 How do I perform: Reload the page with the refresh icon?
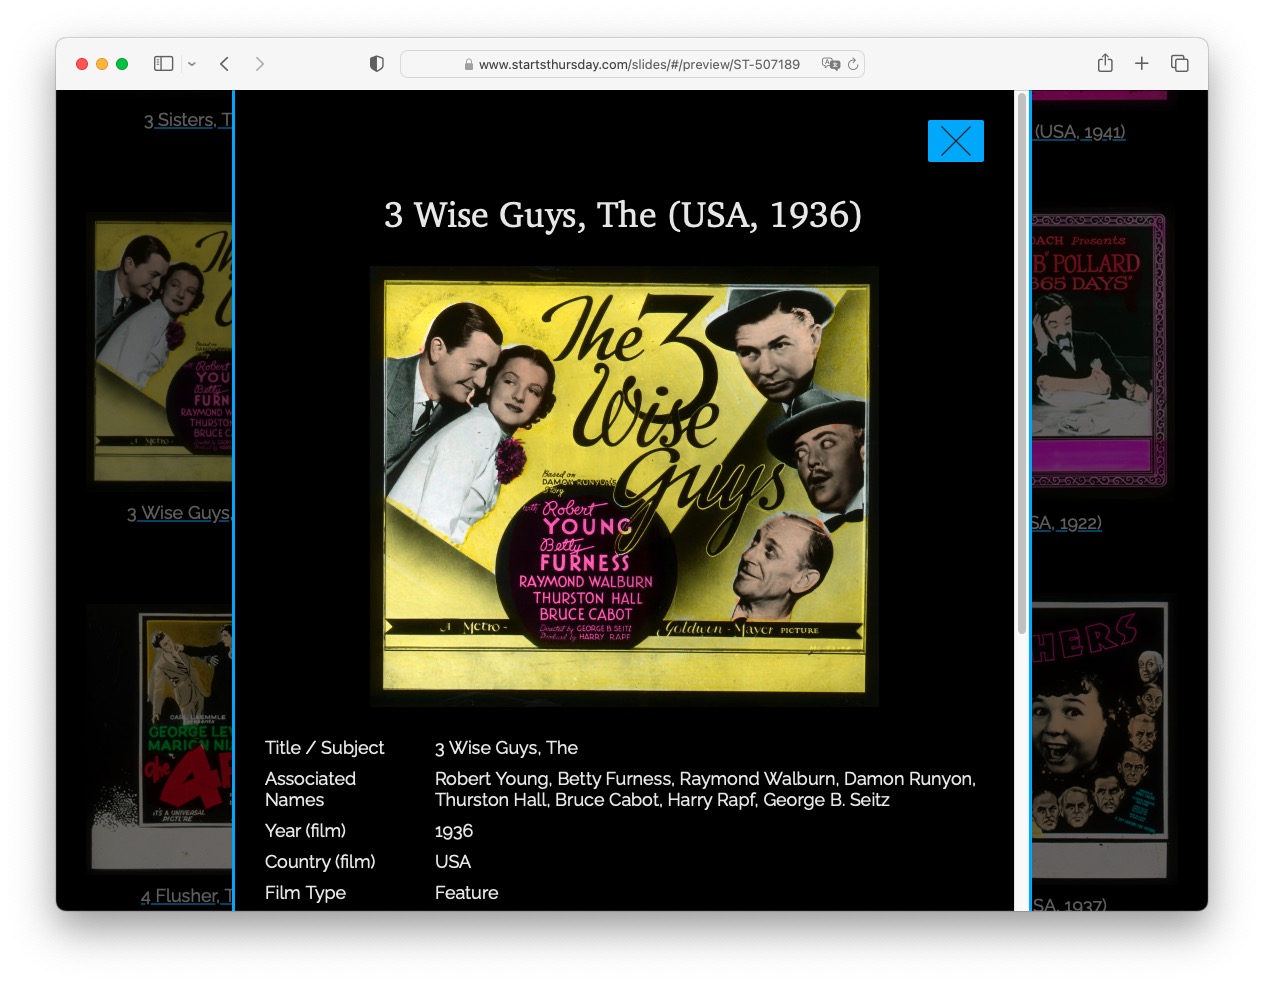853,64
